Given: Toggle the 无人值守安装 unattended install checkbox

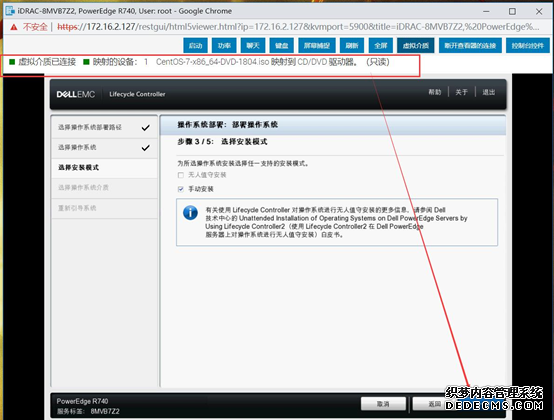Looking at the screenshot, I should [181, 175].
